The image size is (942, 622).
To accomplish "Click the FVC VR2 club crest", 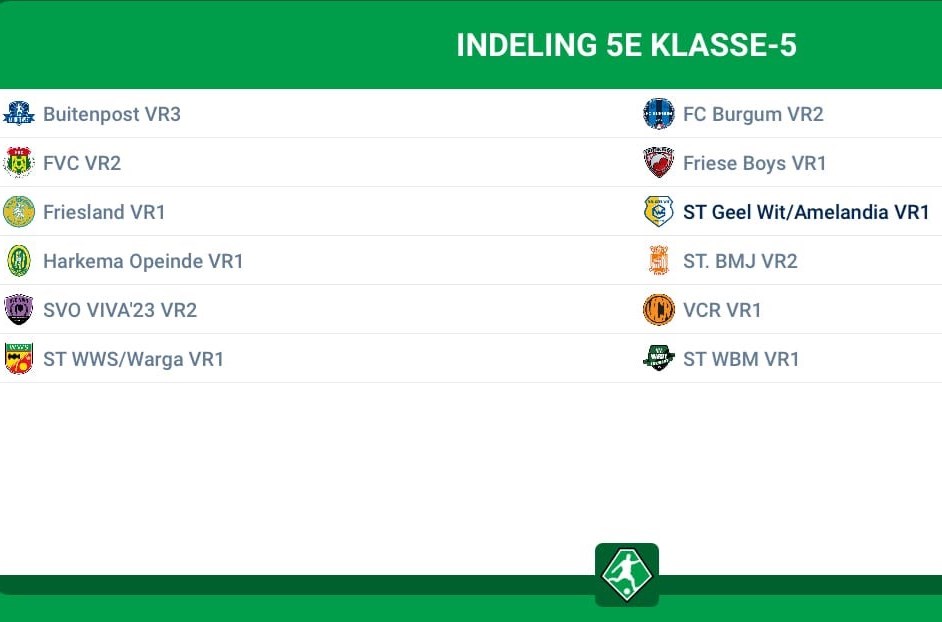I will point(19,162).
